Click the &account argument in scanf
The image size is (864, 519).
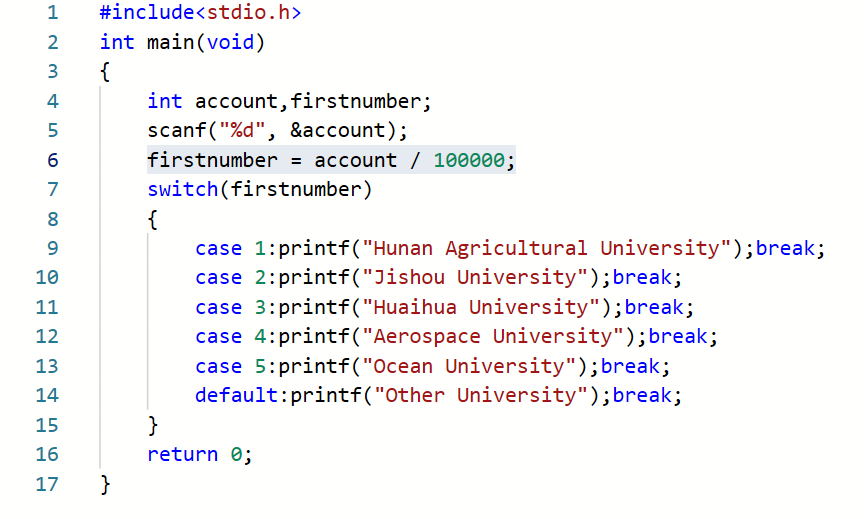tap(338, 130)
